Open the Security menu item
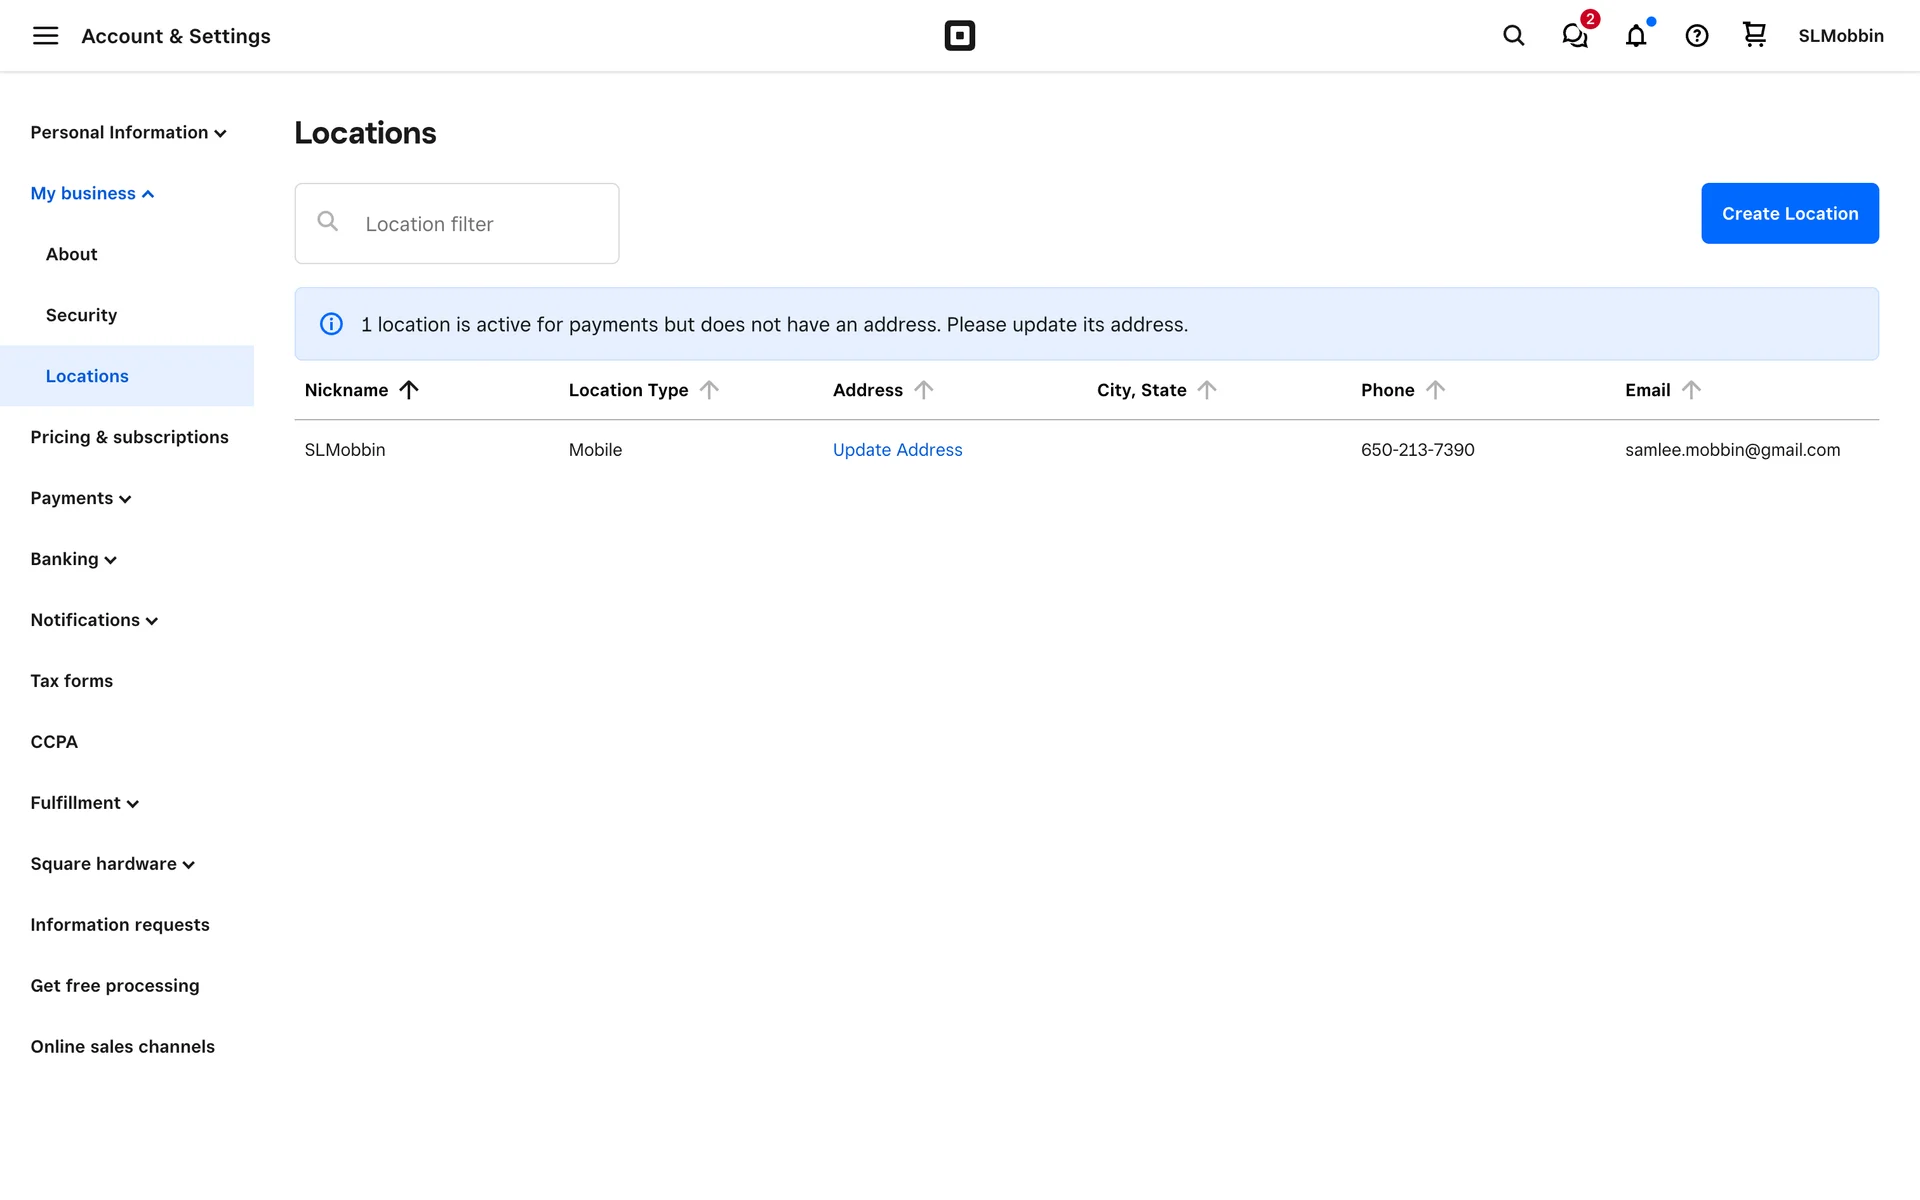This screenshot has width=1920, height=1200. [x=81, y=315]
